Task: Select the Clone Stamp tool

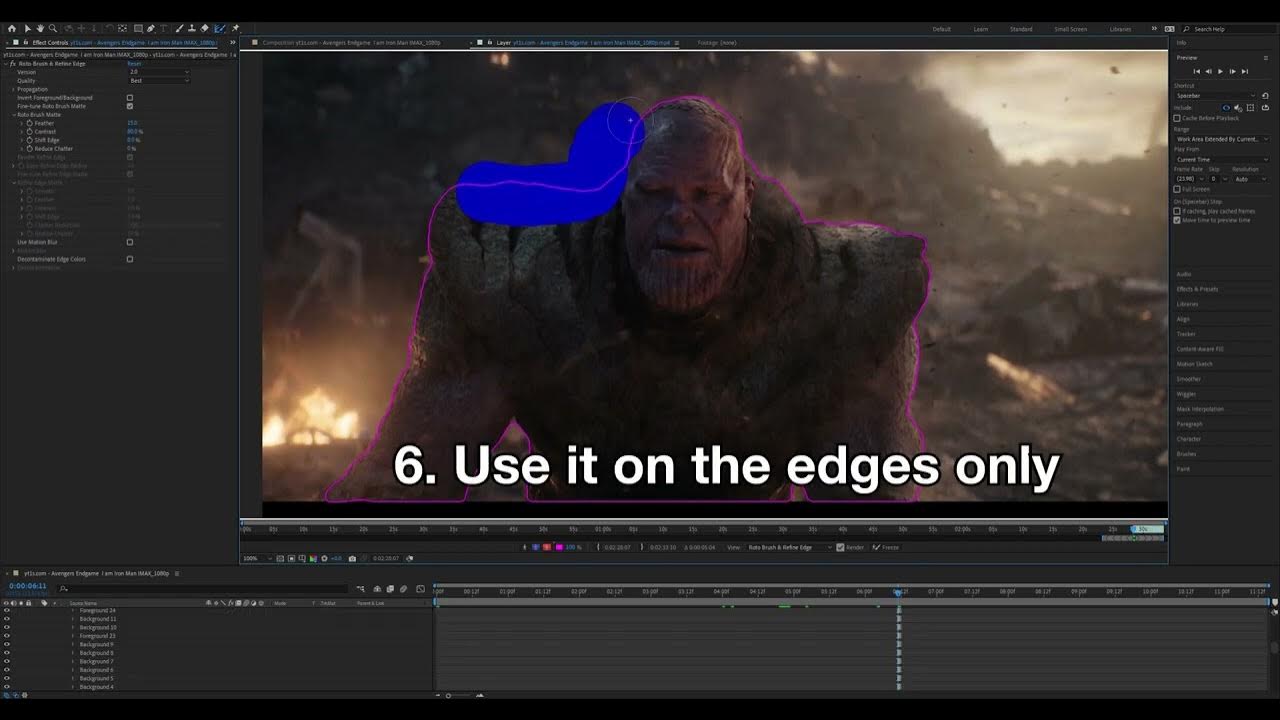Action: tap(192, 29)
